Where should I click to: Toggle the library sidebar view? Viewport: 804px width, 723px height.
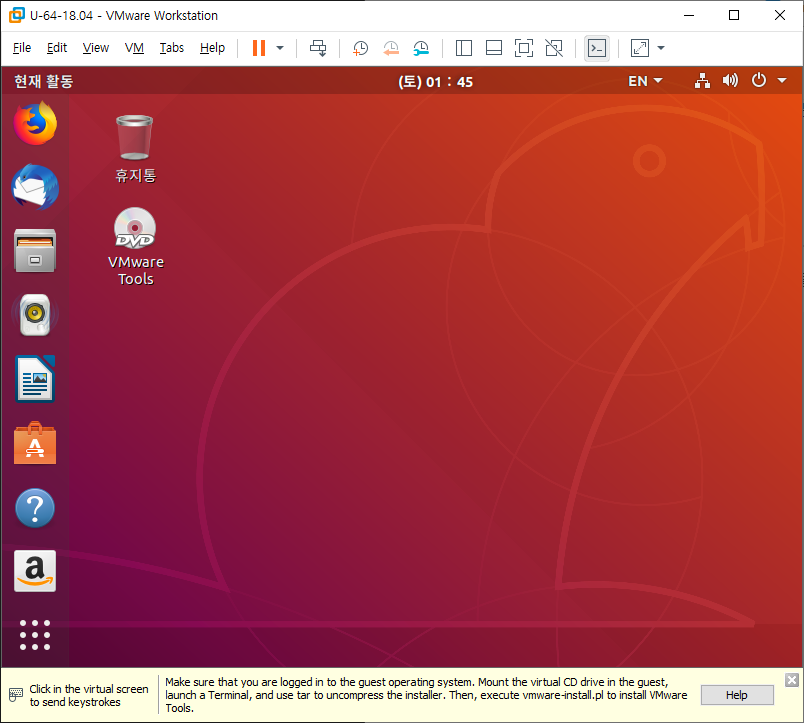click(464, 48)
